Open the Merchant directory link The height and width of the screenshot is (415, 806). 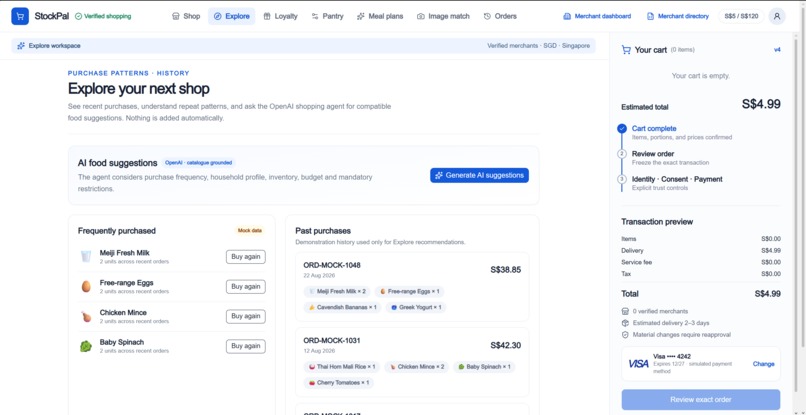tap(677, 16)
